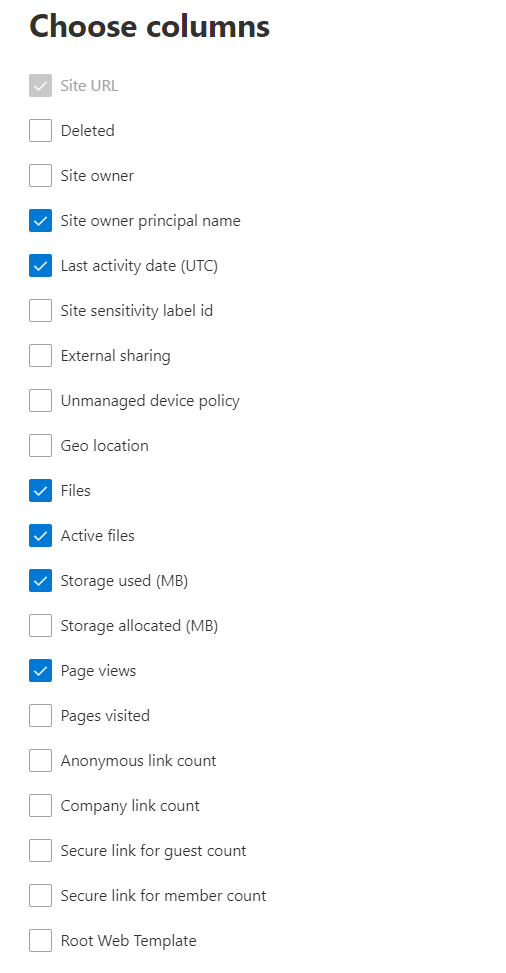Image resolution: width=506 pixels, height=973 pixels.
Task: Uncheck the Files column checkbox
Action: (x=40, y=490)
